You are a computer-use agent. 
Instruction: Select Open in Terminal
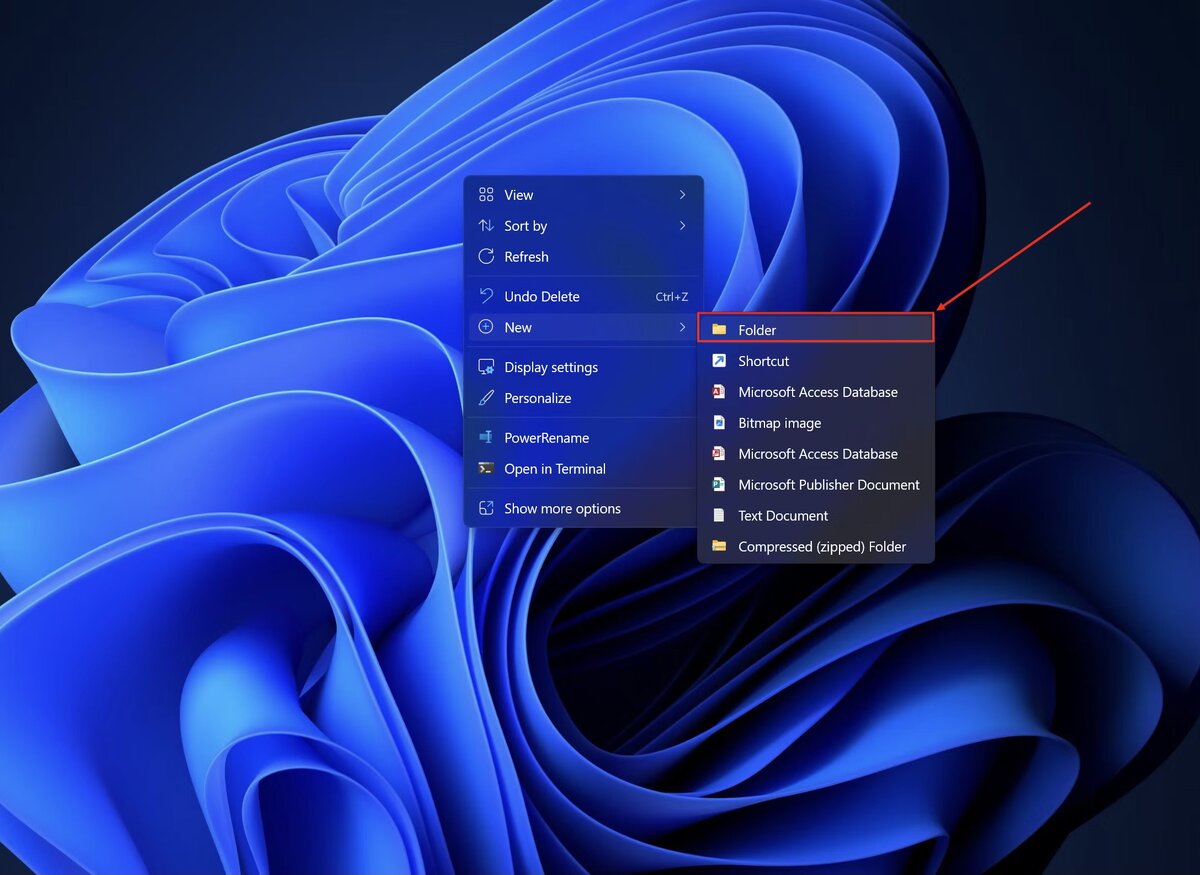pyautogui.click(x=583, y=469)
